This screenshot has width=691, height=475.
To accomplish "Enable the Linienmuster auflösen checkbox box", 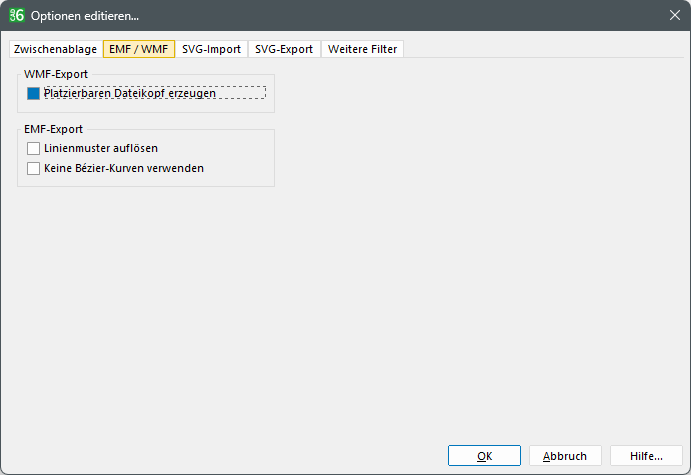I will coord(34,148).
